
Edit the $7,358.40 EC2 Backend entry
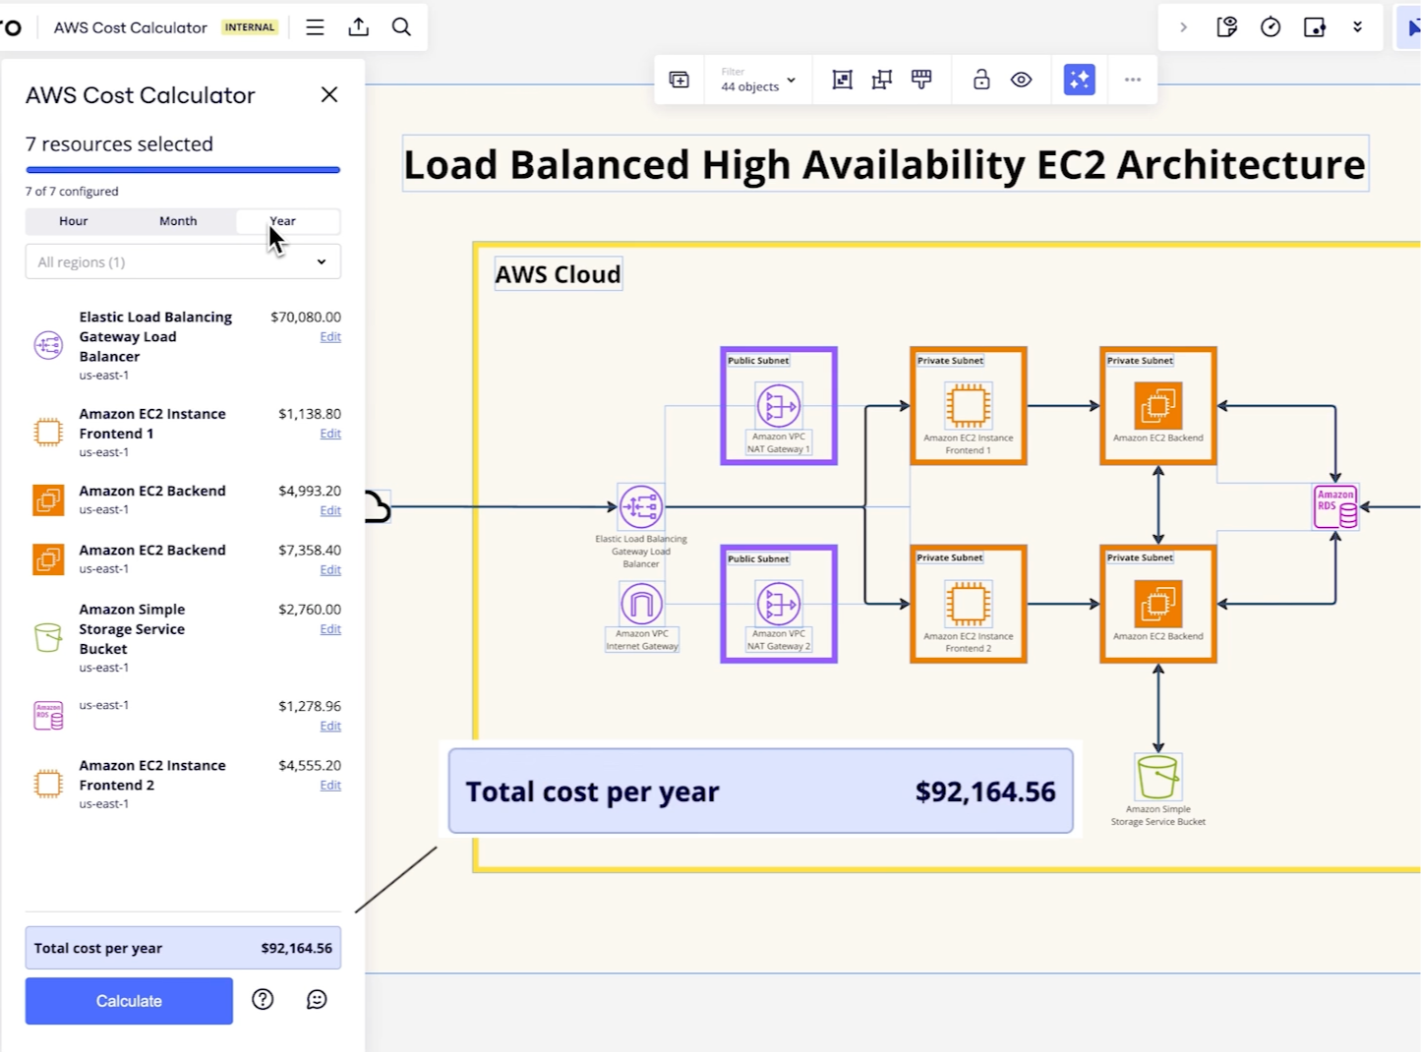(x=330, y=570)
